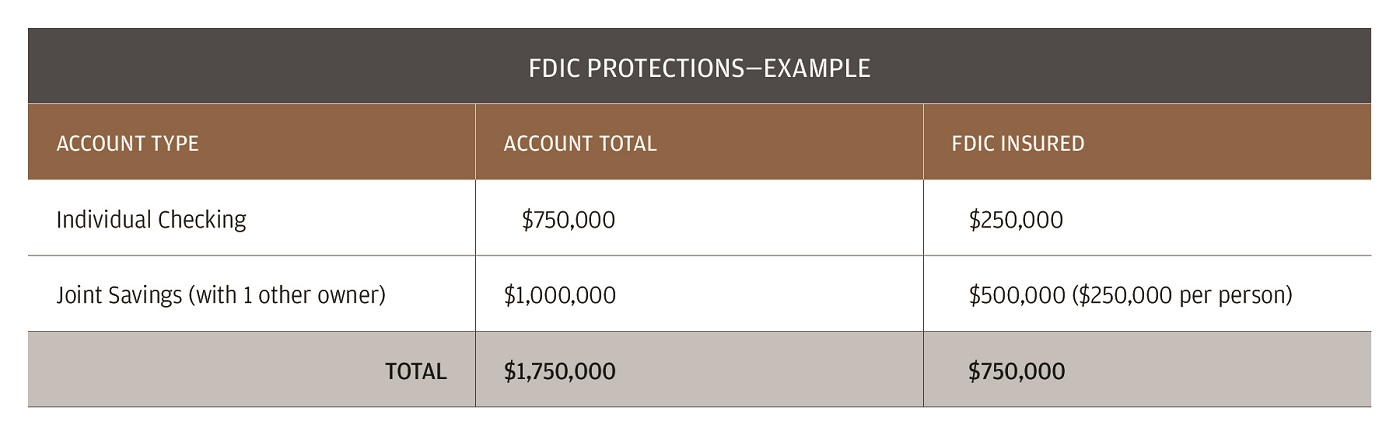The height and width of the screenshot is (435, 1400).
Task: Click the TOTAL label in bottom row
Action: pyautogui.click(x=415, y=371)
